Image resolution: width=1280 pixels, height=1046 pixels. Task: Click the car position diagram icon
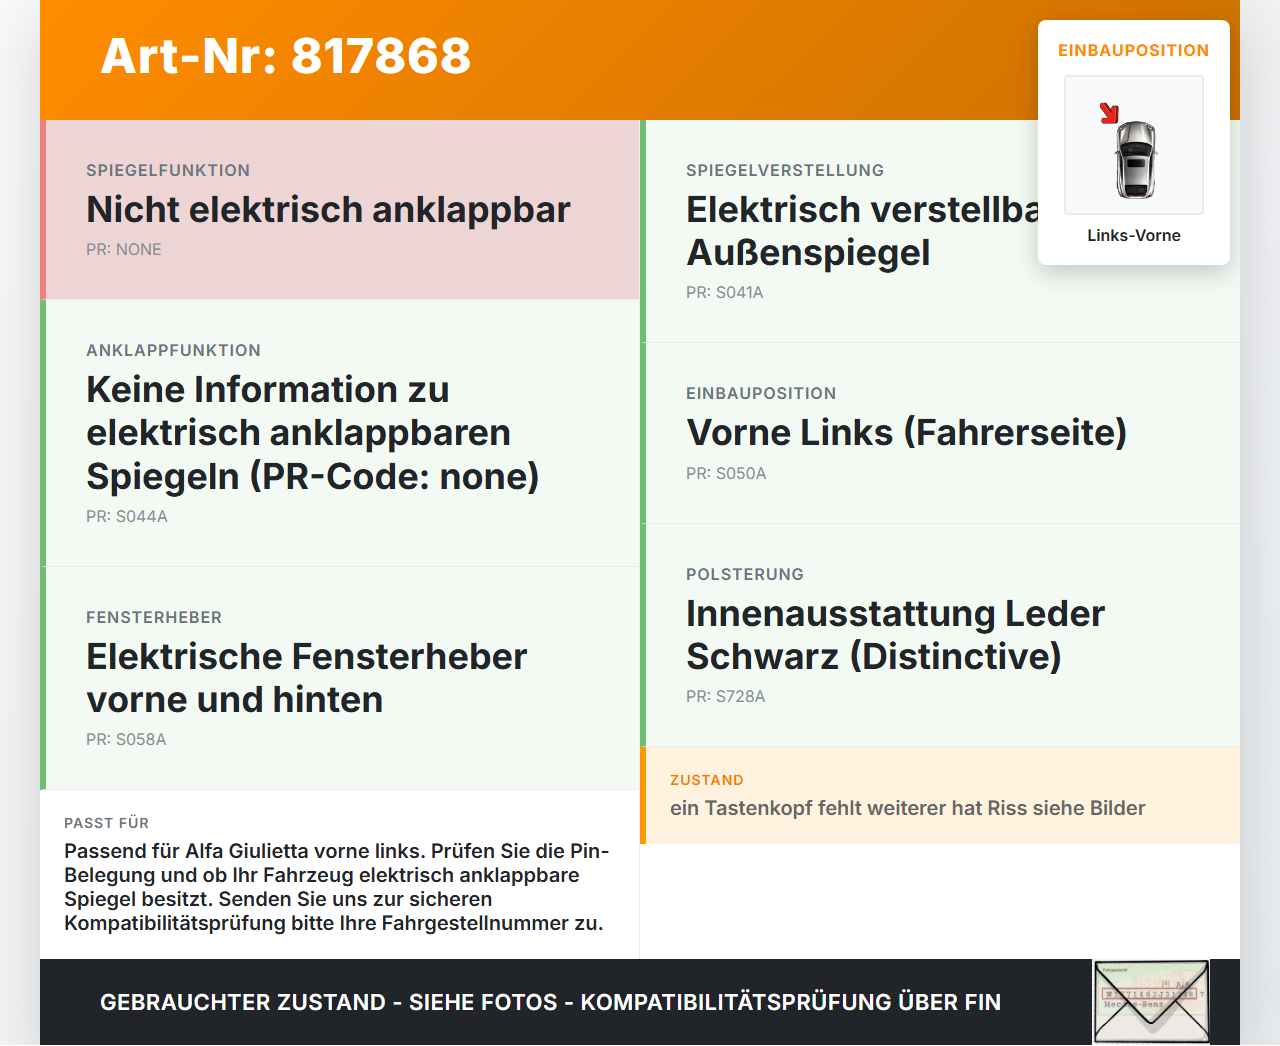pyautogui.click(x=1134, y=145)
